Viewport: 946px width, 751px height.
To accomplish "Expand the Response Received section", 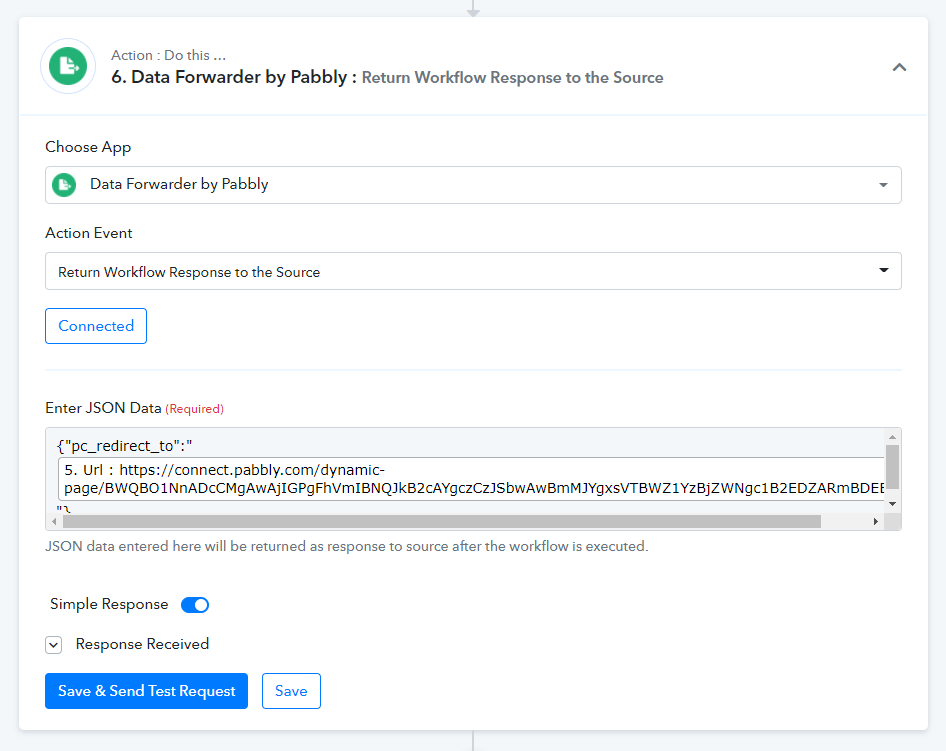I will [54, 645].
